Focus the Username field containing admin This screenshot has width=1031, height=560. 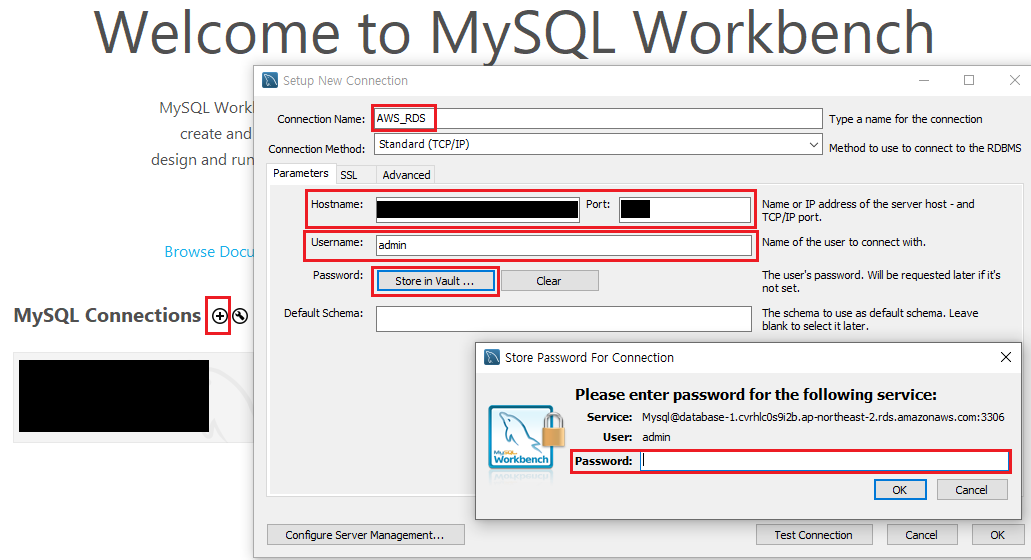pos(563,245)
